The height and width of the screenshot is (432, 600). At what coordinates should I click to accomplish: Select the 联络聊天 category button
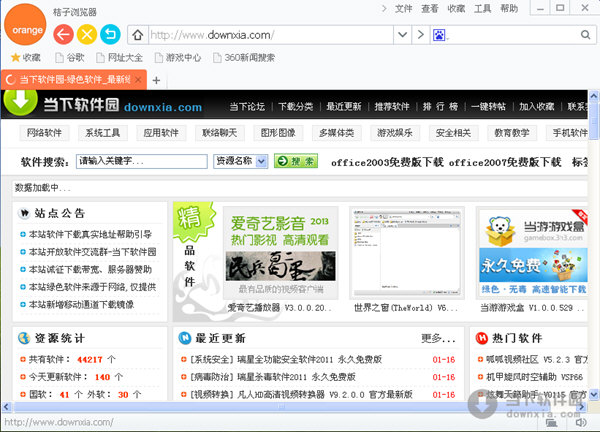tap(220, 133)
